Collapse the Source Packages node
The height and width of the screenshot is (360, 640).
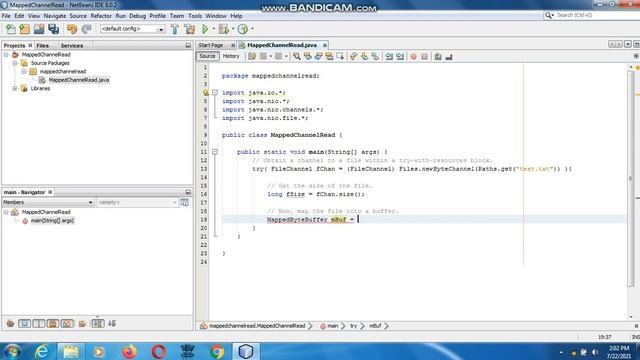click(15, 63)
